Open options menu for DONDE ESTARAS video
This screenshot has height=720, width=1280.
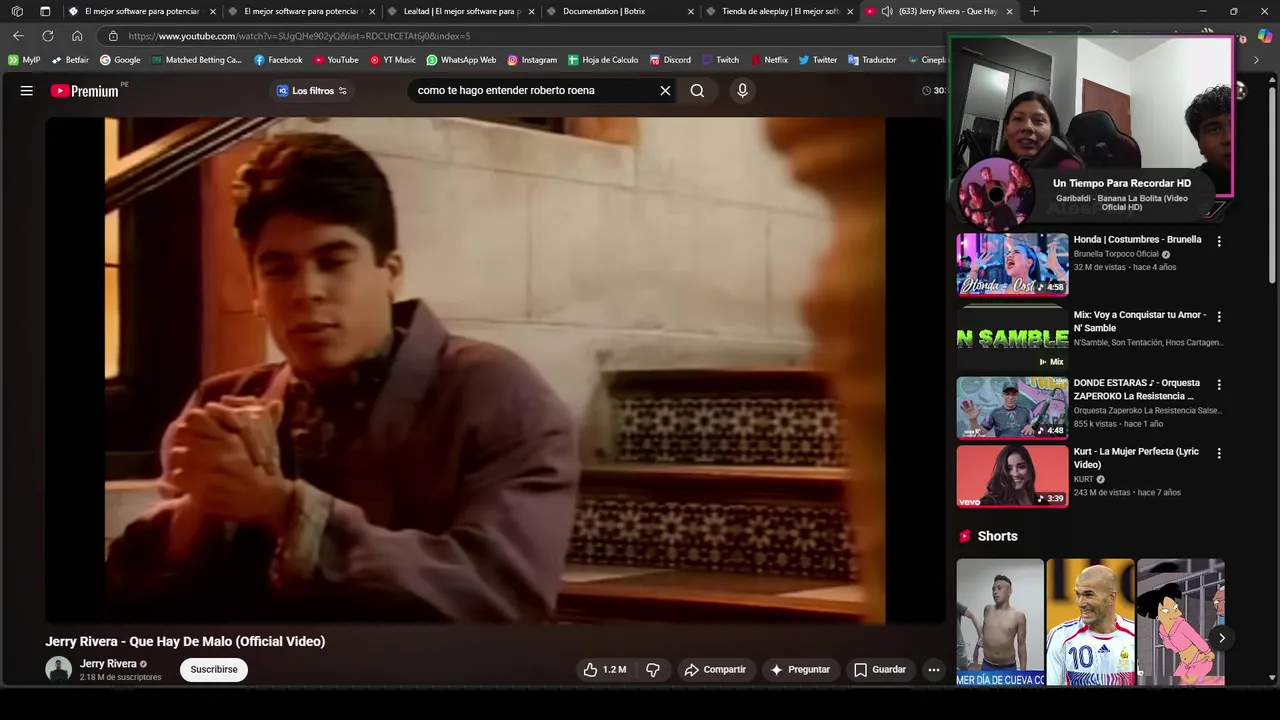tap(1219, 384)
